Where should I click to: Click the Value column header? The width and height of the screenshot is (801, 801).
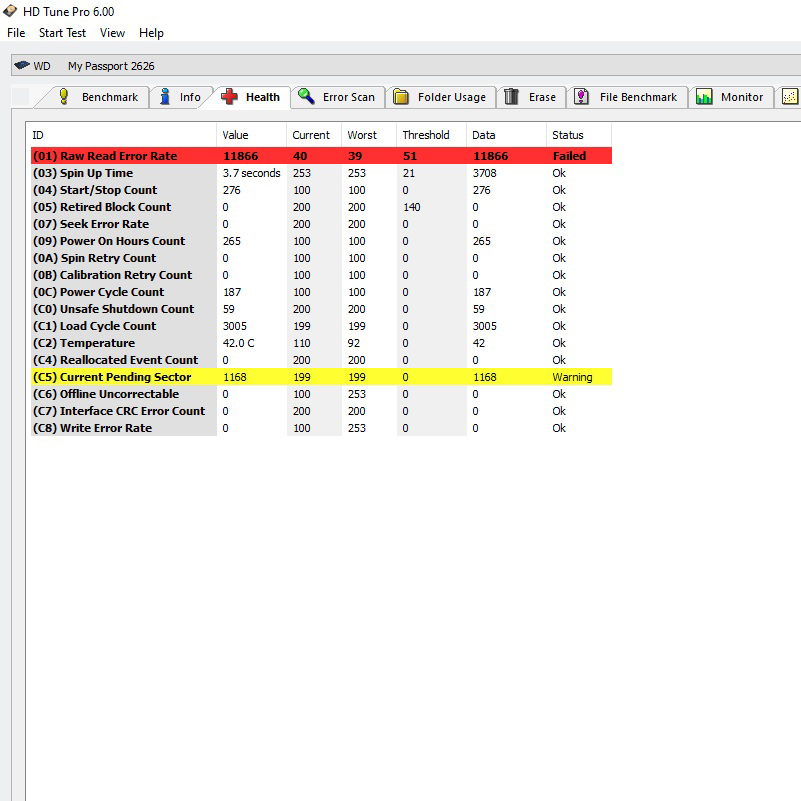click(251, 135)
